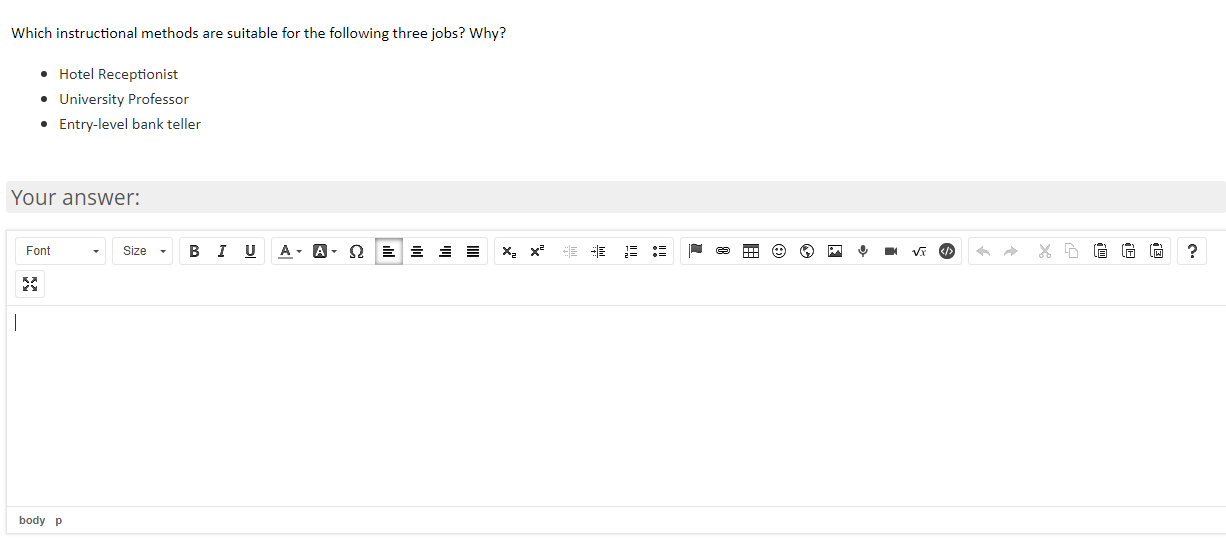This screenshot has width=1226, height=545.
Task: Maximize the editor to fullscreen
Action: pyautogui.click(x=30, y=285)
